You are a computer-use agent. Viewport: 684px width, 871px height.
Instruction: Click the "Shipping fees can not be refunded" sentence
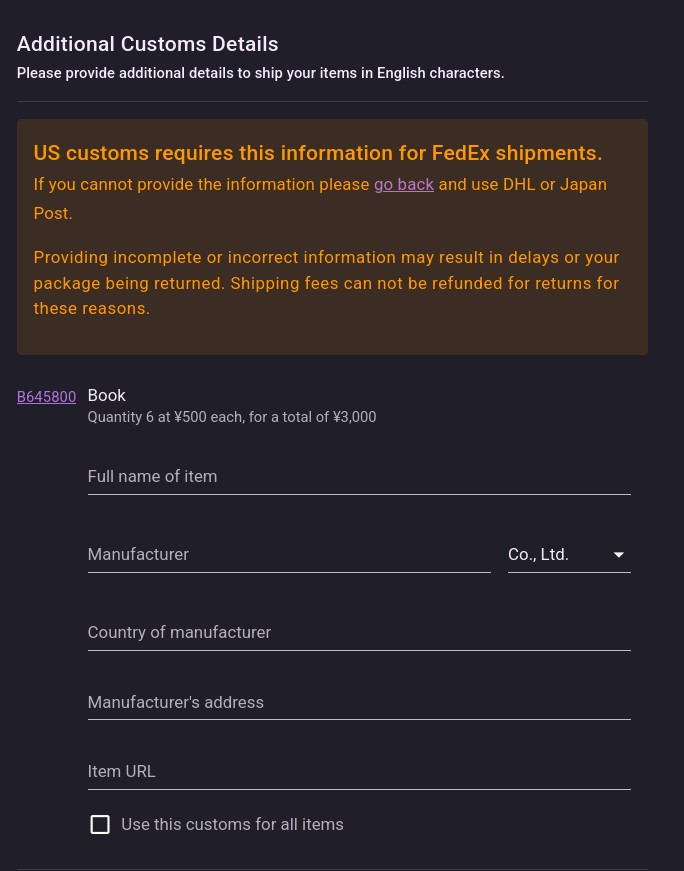pos(425,283)
